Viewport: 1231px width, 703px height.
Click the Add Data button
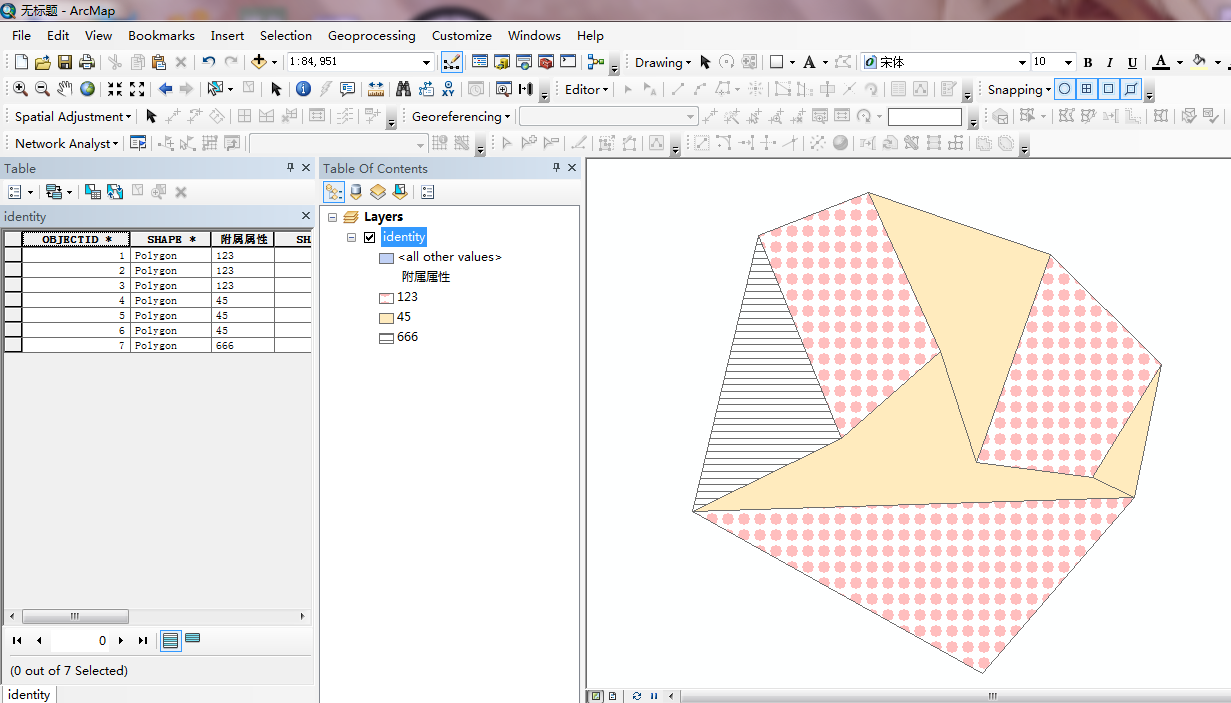pos(259,62)
